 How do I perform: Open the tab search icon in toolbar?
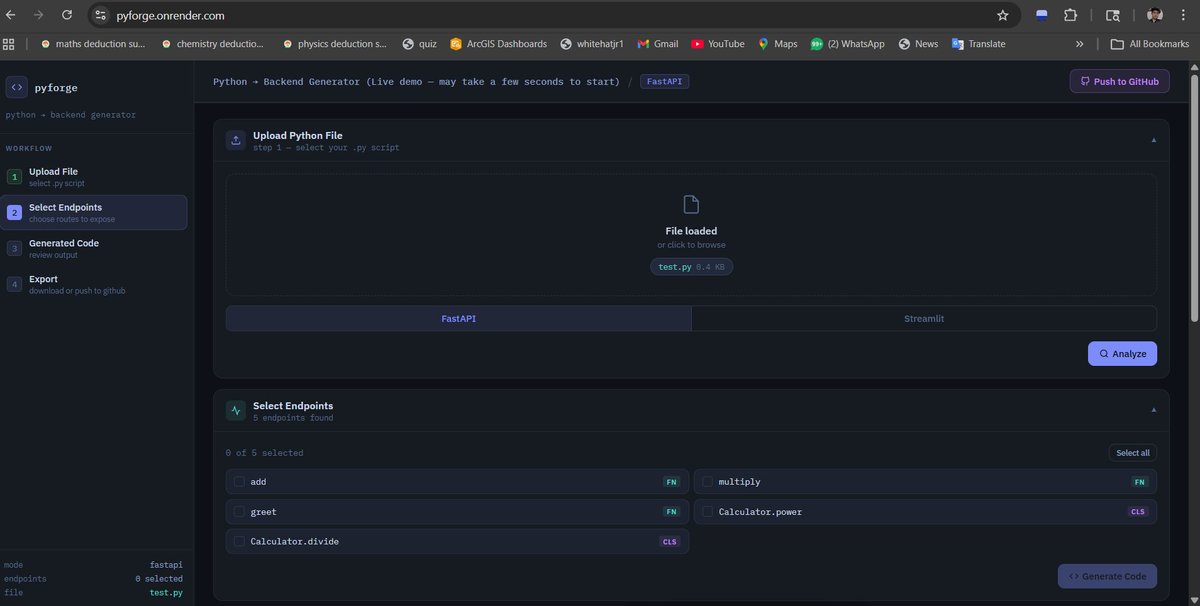click(x=1112, y=16)
